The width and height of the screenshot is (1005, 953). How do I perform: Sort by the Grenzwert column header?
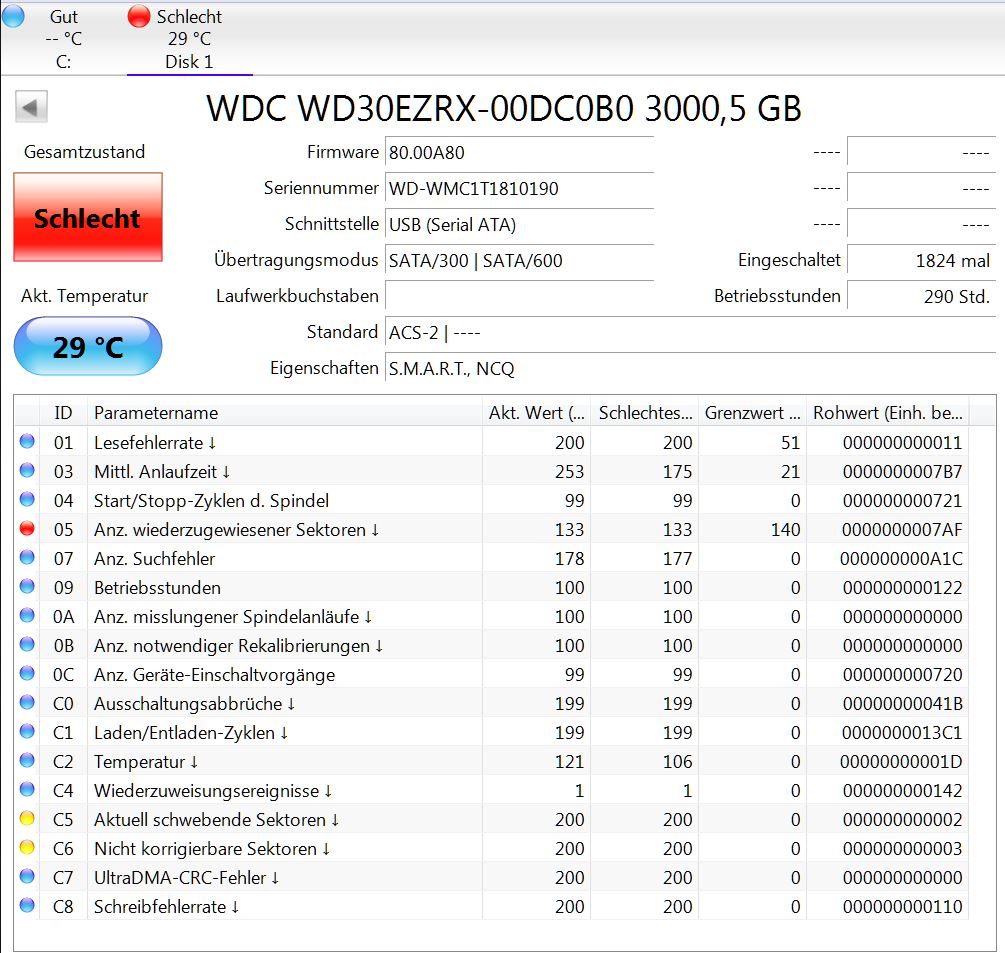752,412
